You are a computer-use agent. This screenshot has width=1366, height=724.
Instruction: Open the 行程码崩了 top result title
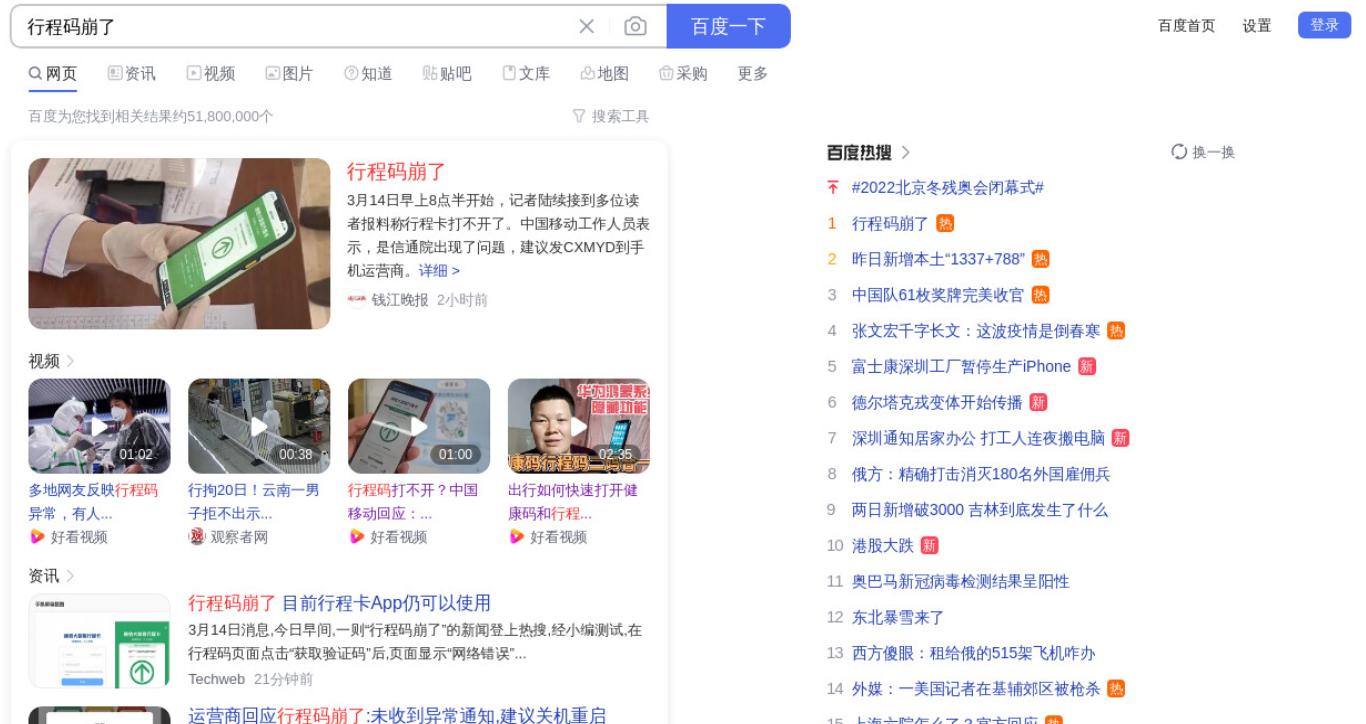tap(396, 171)
